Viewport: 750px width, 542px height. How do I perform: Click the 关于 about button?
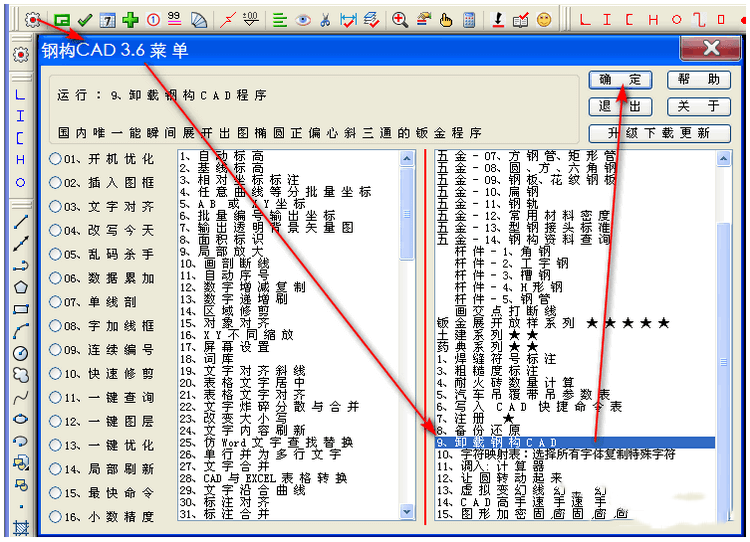click(699, 106)
